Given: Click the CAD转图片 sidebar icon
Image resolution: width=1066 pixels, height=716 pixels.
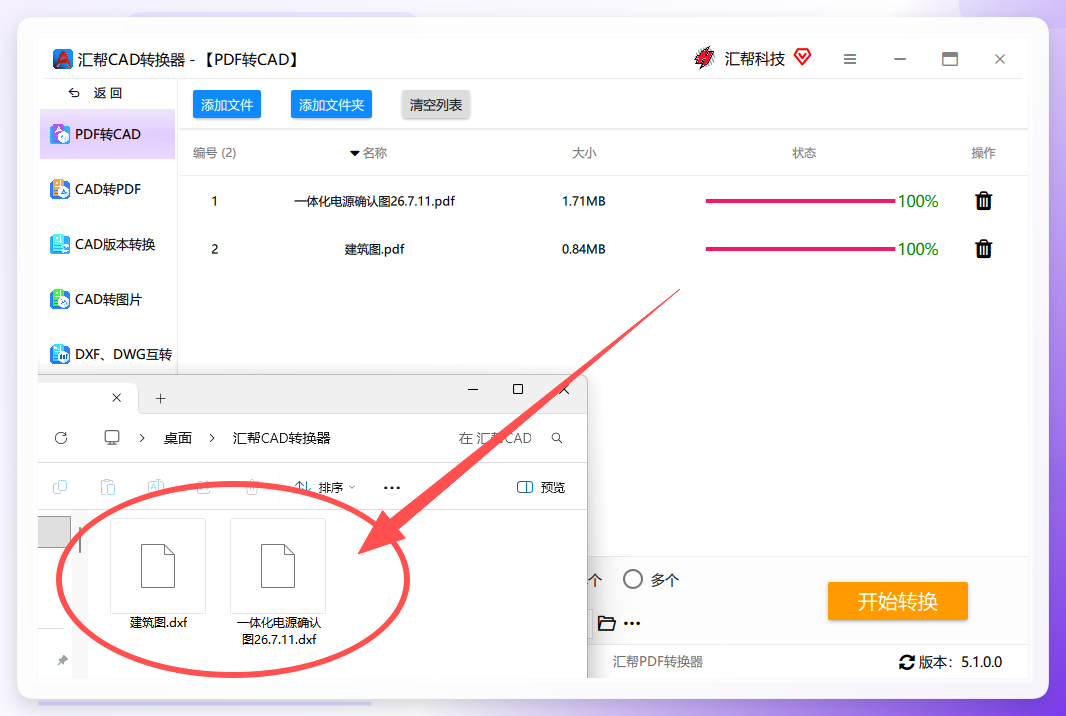Looking at the screenshot, I should 60,299.
